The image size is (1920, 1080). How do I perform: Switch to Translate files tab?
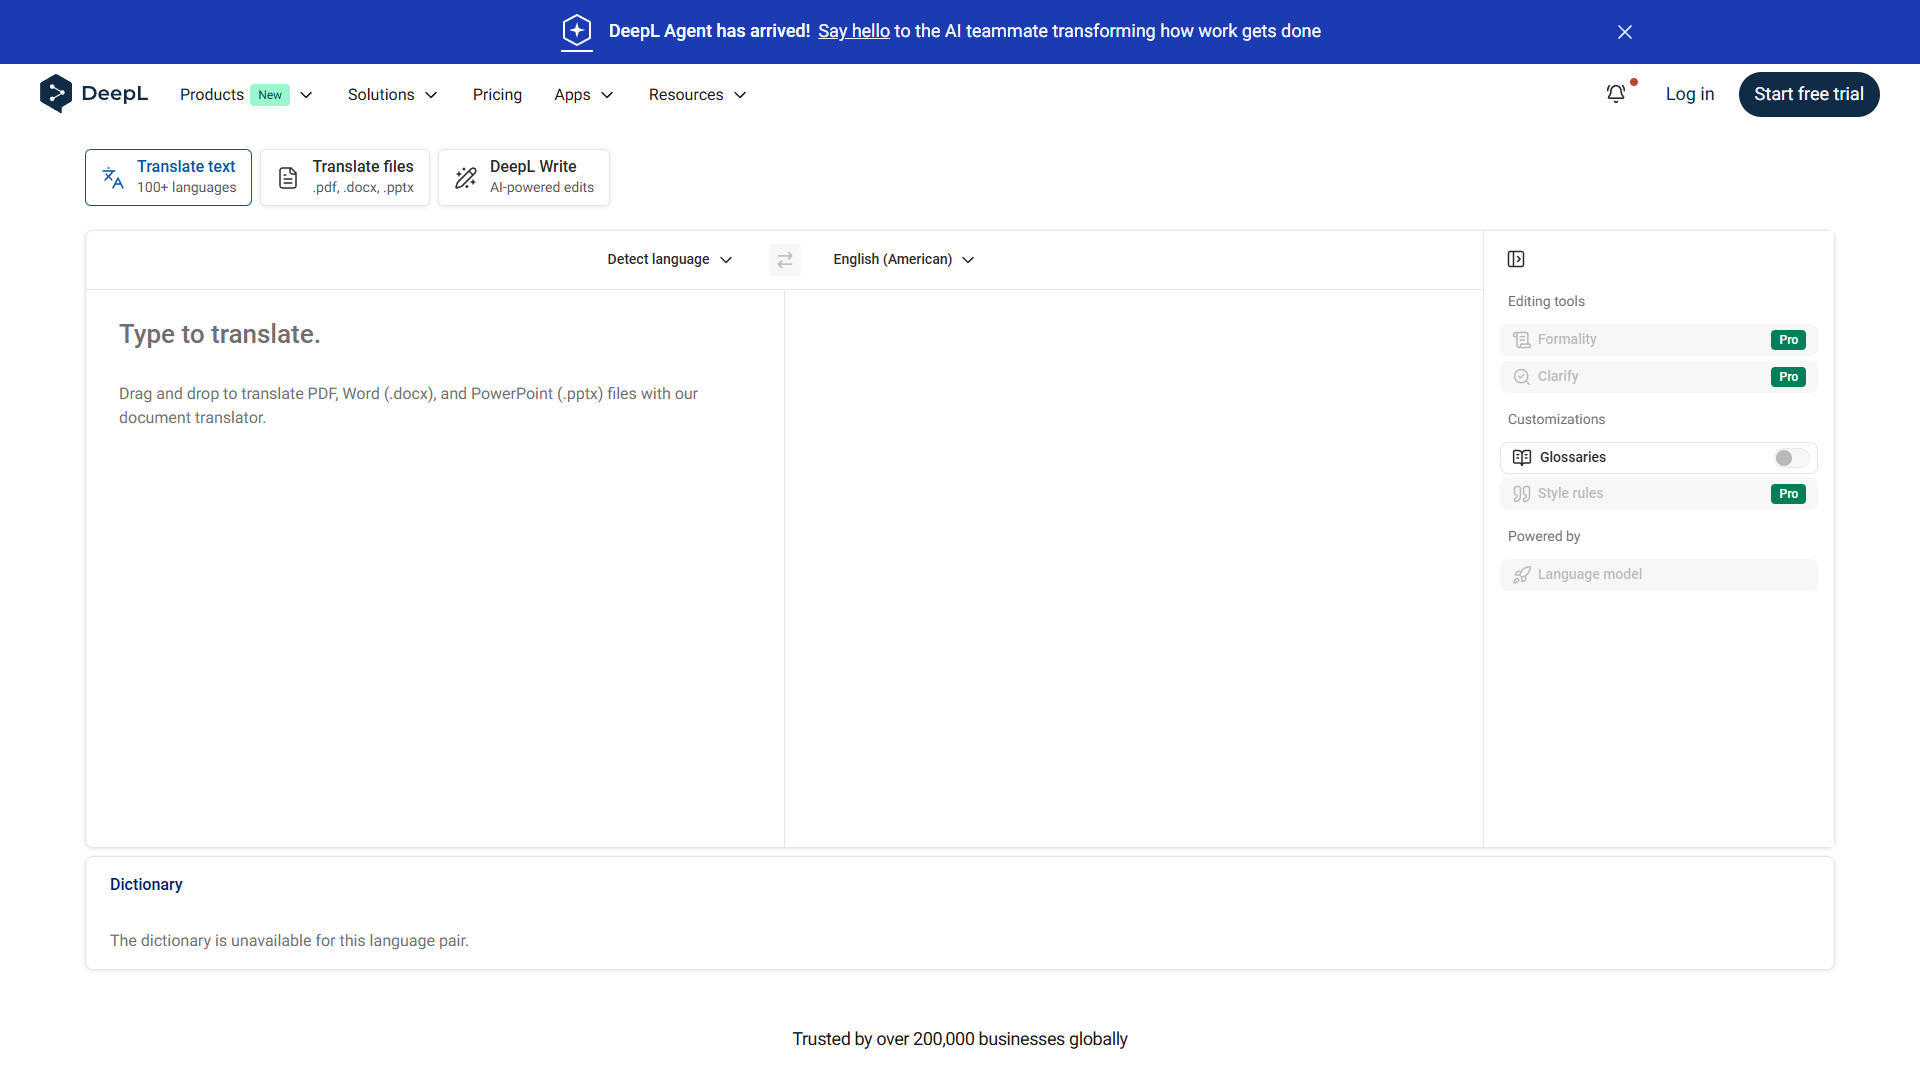345,178
